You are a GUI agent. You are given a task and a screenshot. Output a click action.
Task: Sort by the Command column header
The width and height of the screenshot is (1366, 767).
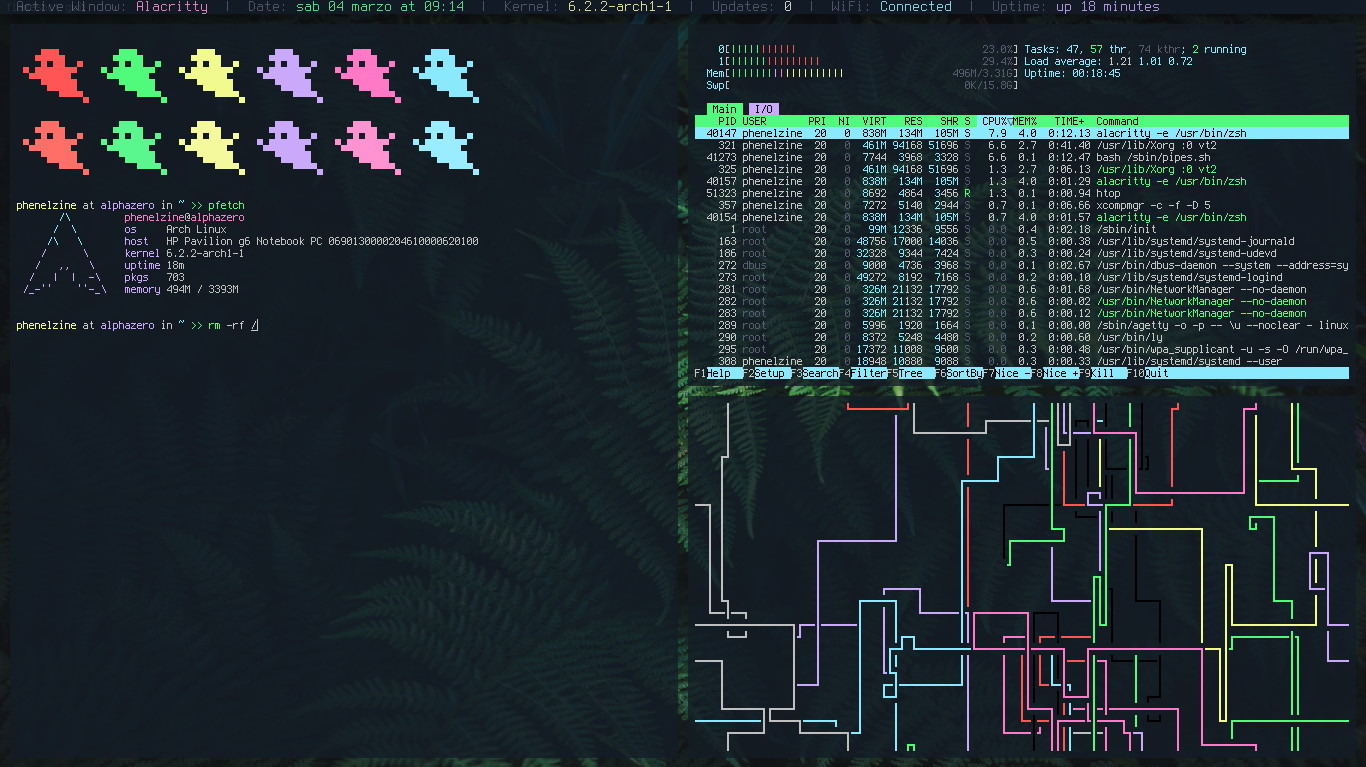(1117, 121)
